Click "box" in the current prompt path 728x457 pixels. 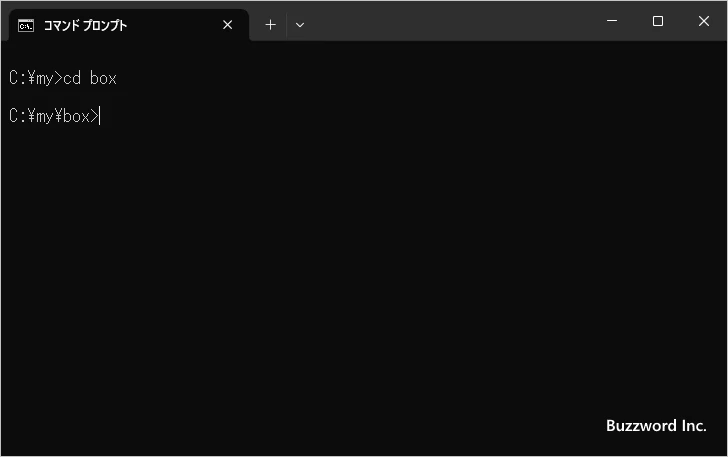click(x=76, y=116)
